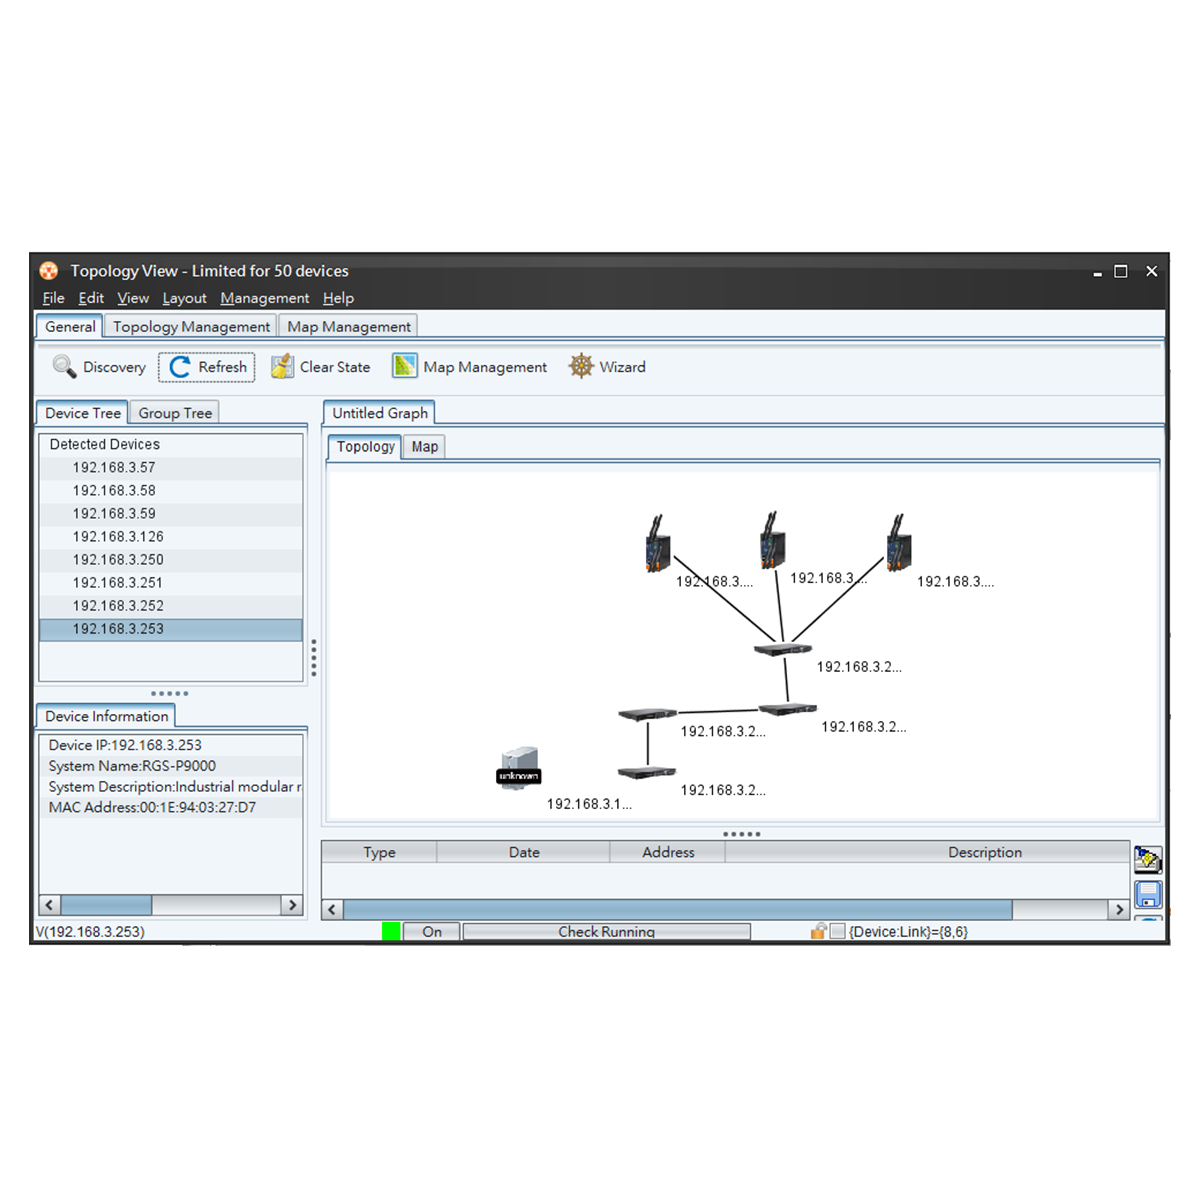The height and width of the screenshot is (1200, 1200).
Task: Tick the checkbox beside {Device:Link}
Action: tap(838, 932)
